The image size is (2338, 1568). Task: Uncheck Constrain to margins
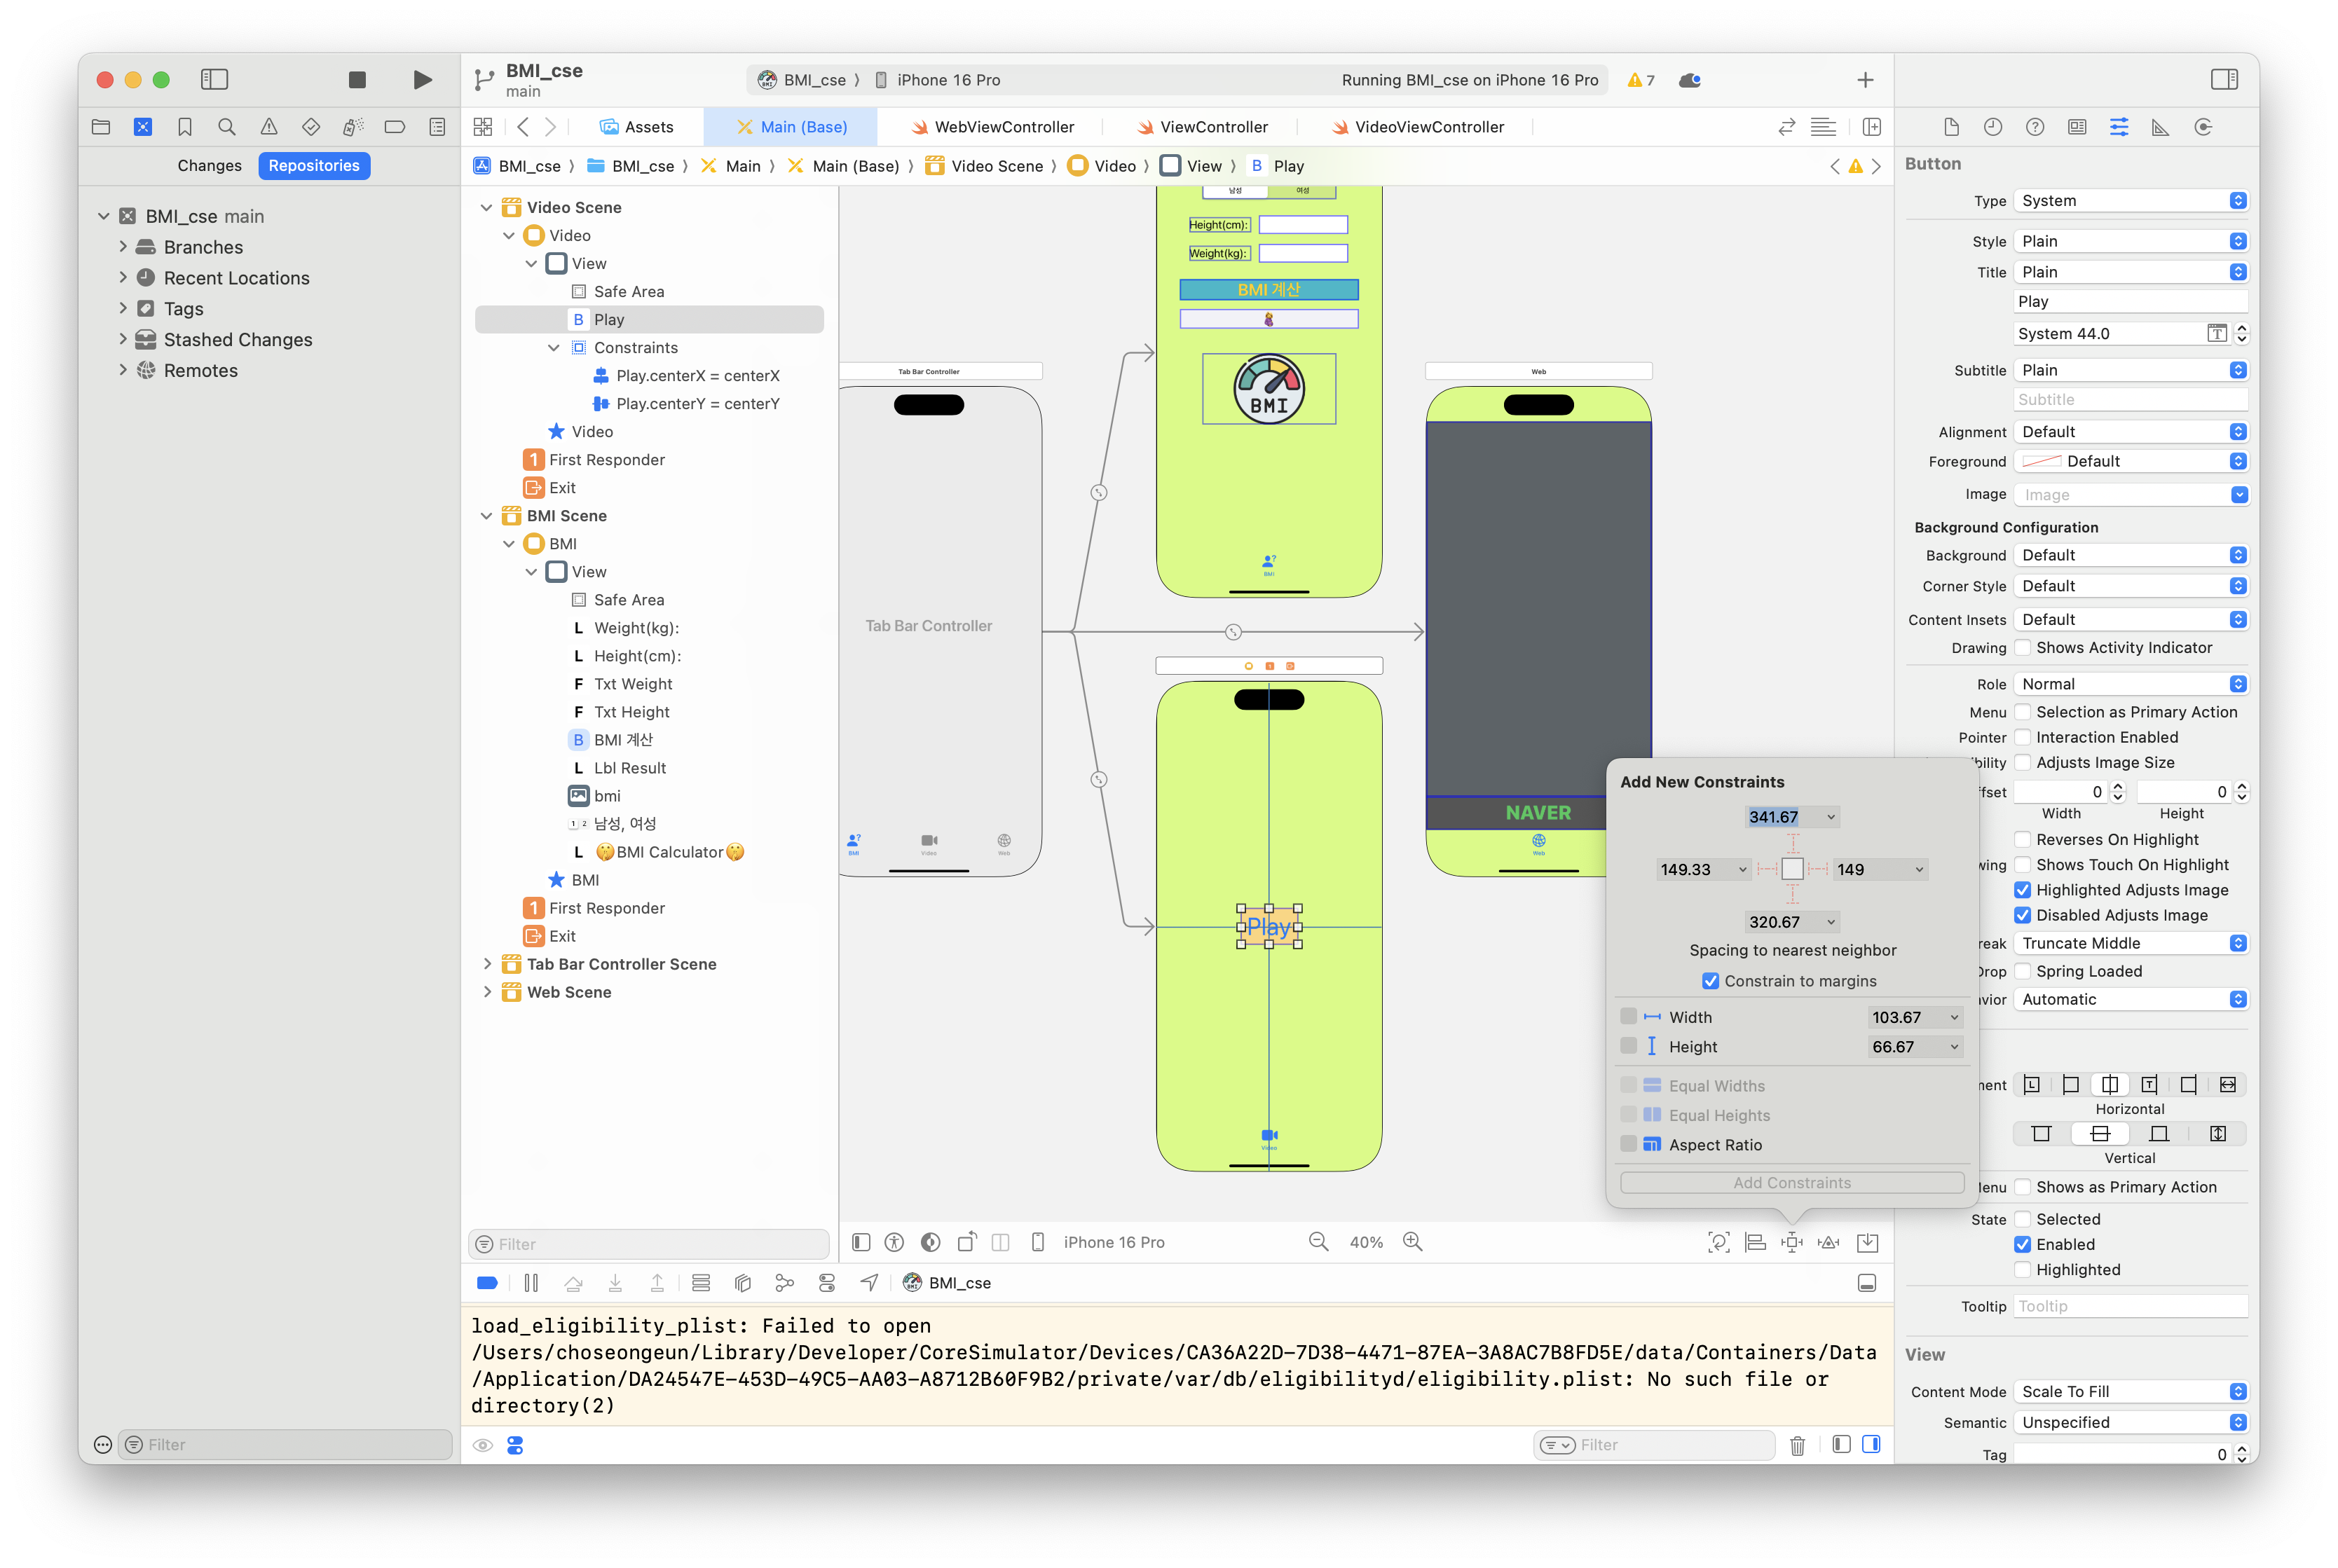pos(1711,981)
